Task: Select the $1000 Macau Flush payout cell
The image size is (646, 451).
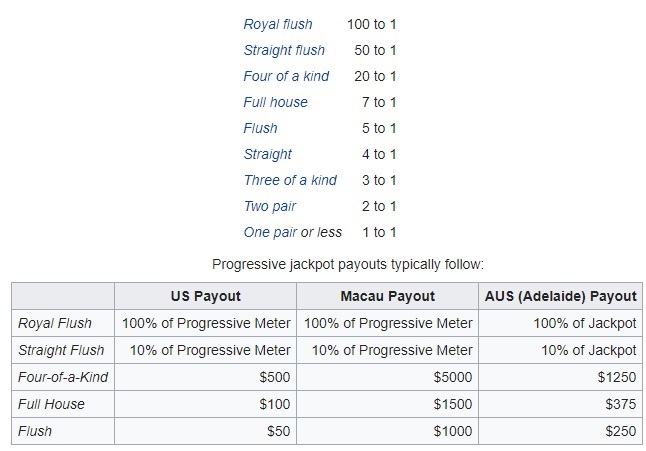Action: coord(453,431)
